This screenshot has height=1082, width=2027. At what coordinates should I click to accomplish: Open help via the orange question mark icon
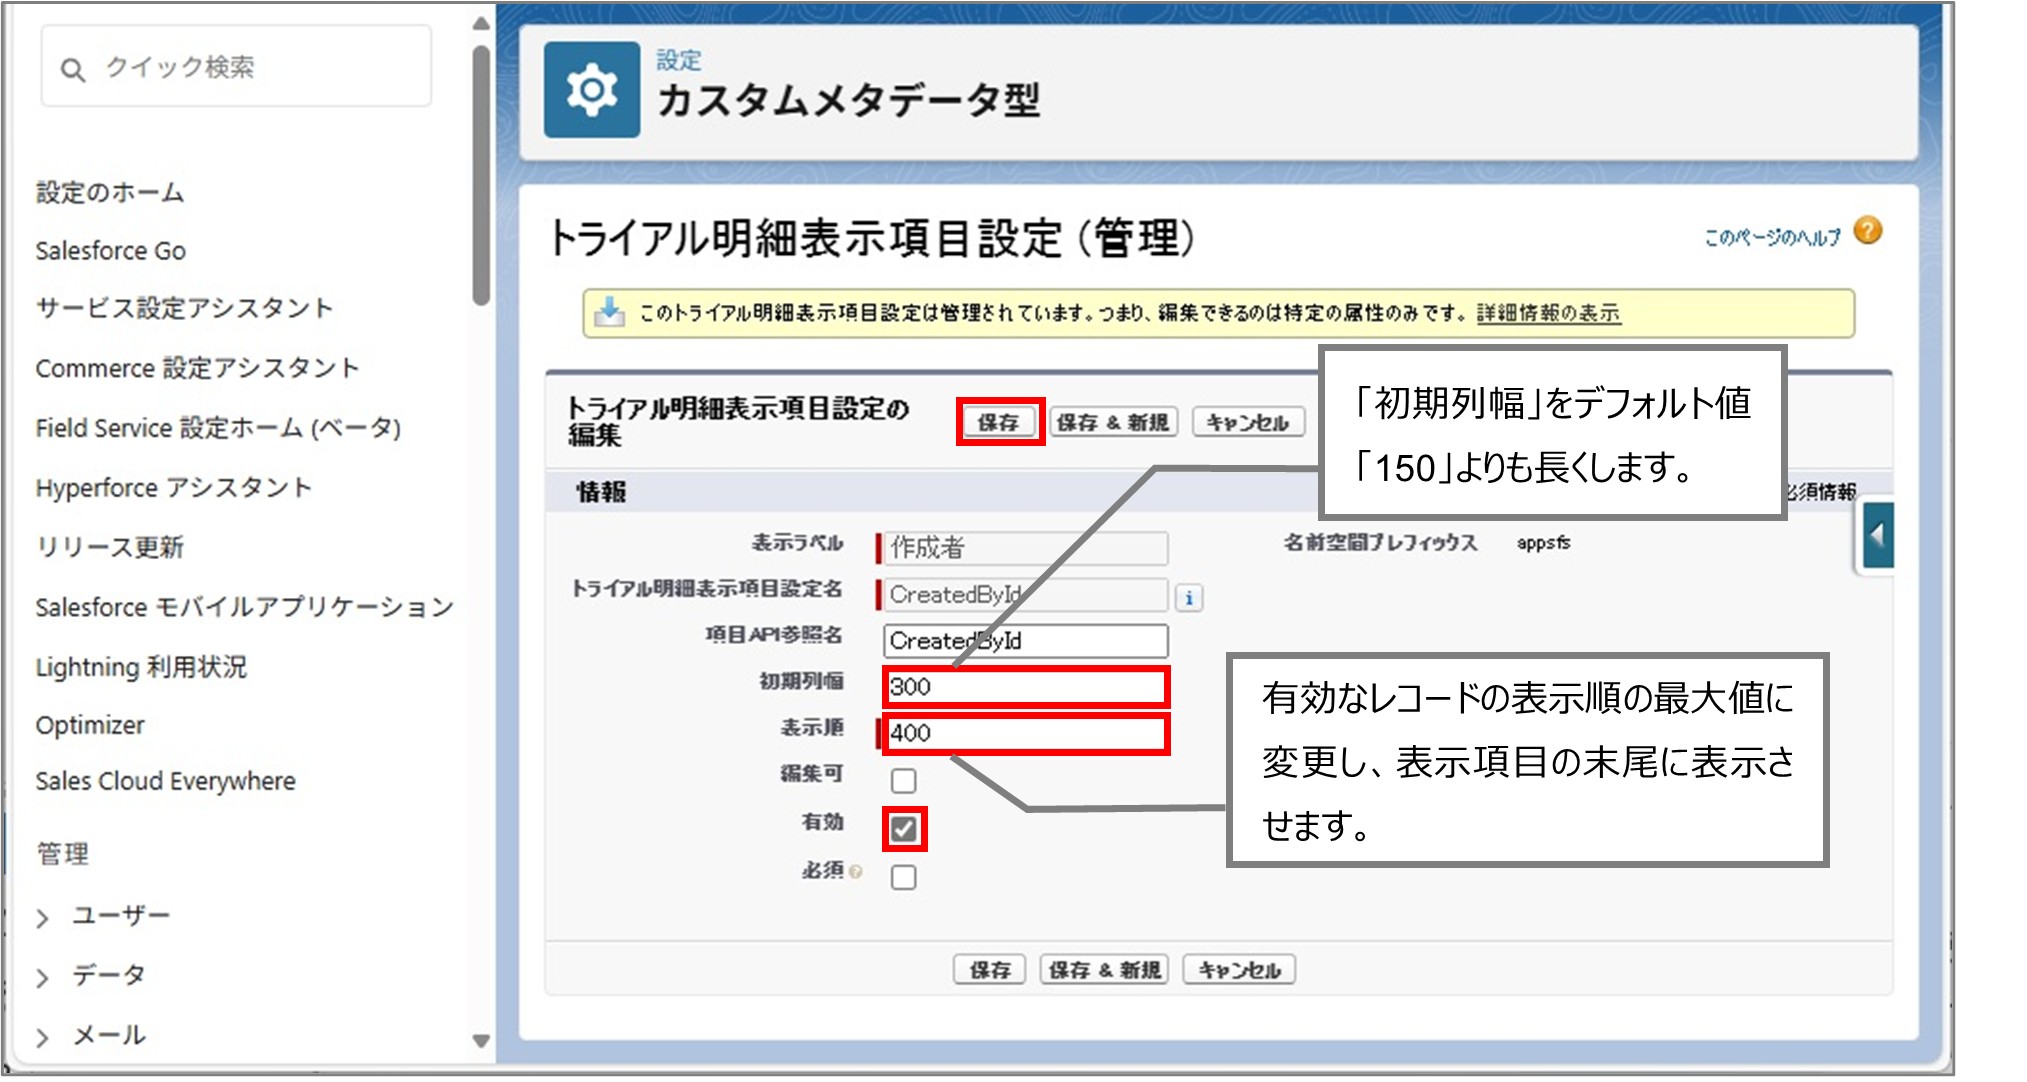pyautogui.click(x=1868, y=231)
